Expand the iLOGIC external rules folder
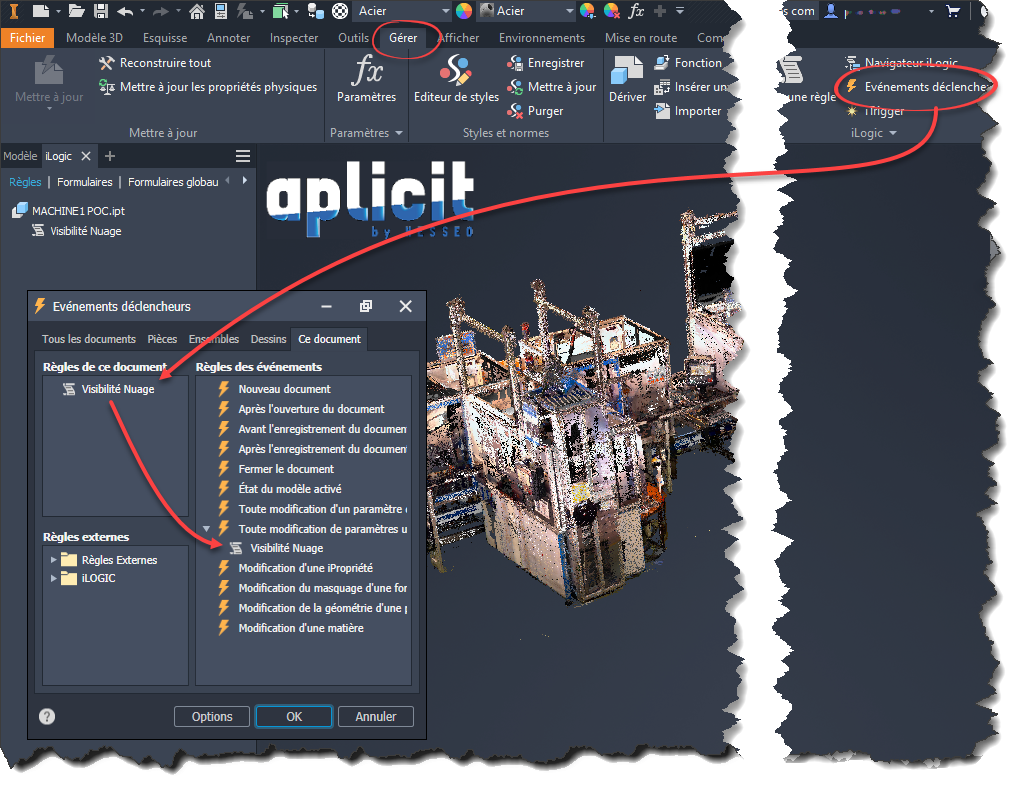The height and width of the screenshot is (789, 1022). pos(54,578)
